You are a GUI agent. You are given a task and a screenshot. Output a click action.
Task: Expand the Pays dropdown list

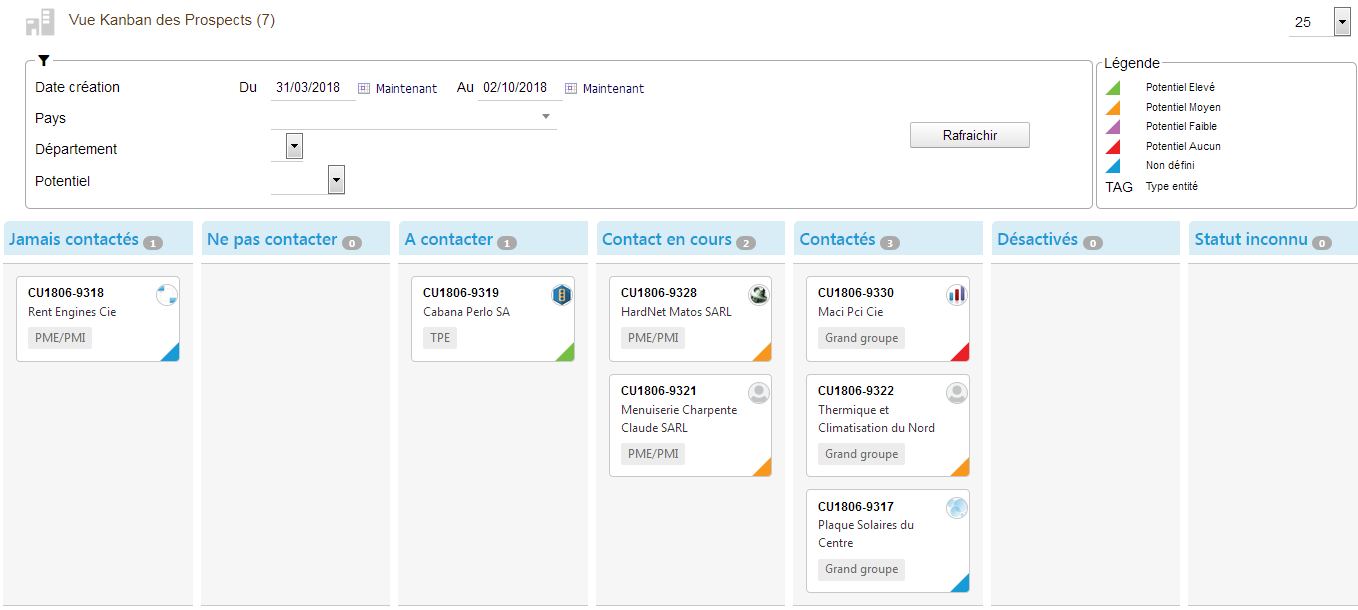pos(546,117)
